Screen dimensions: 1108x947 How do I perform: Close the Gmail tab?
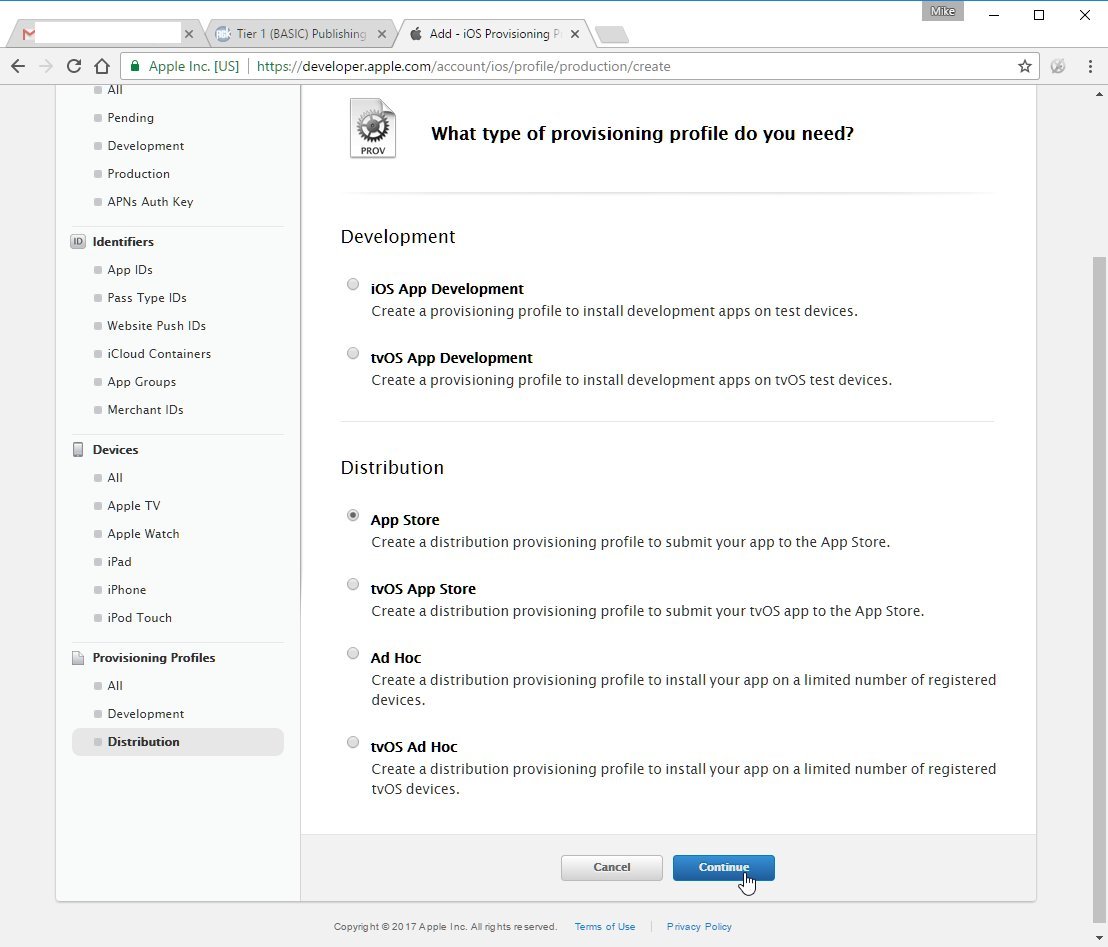pos(189,34)
